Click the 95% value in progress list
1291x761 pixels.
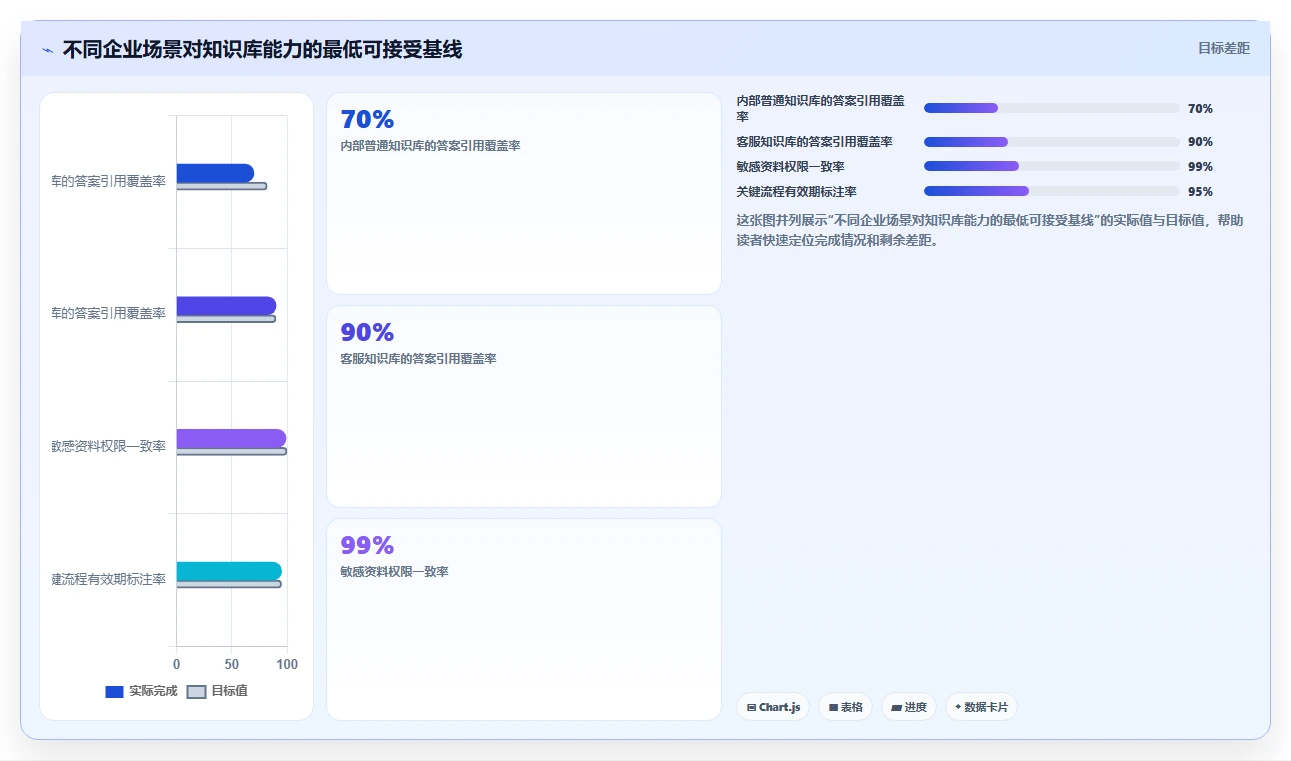[x=1200, y=192]
